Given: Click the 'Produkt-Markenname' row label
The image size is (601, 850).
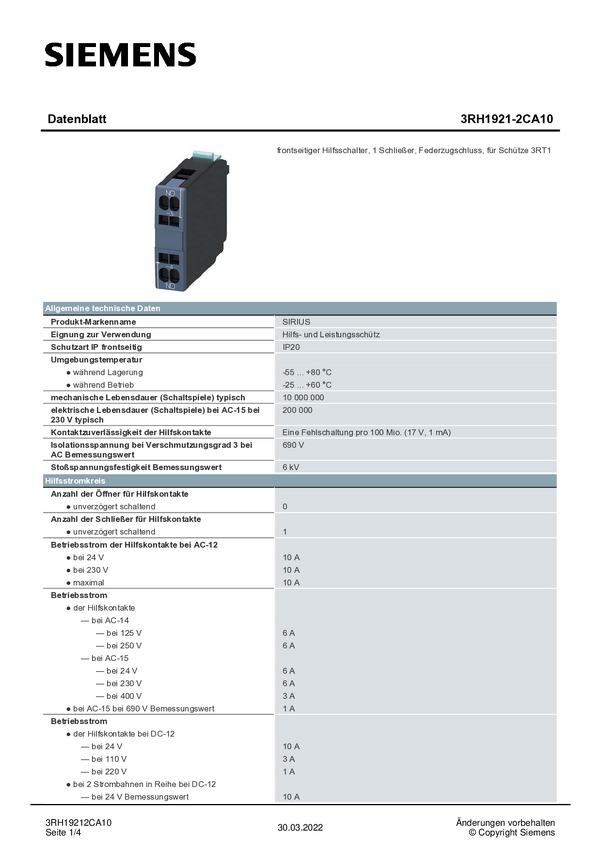Looking at the screenshot, I should pos(93,322).
